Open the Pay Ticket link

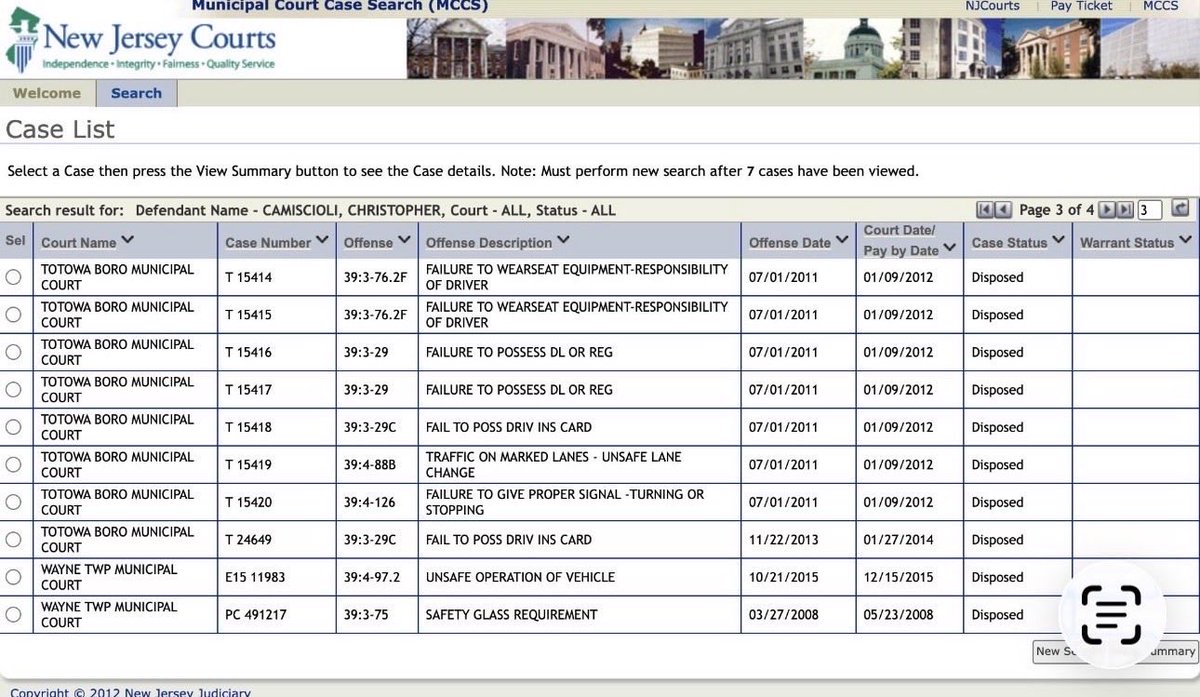click(x=1081, y=6)
